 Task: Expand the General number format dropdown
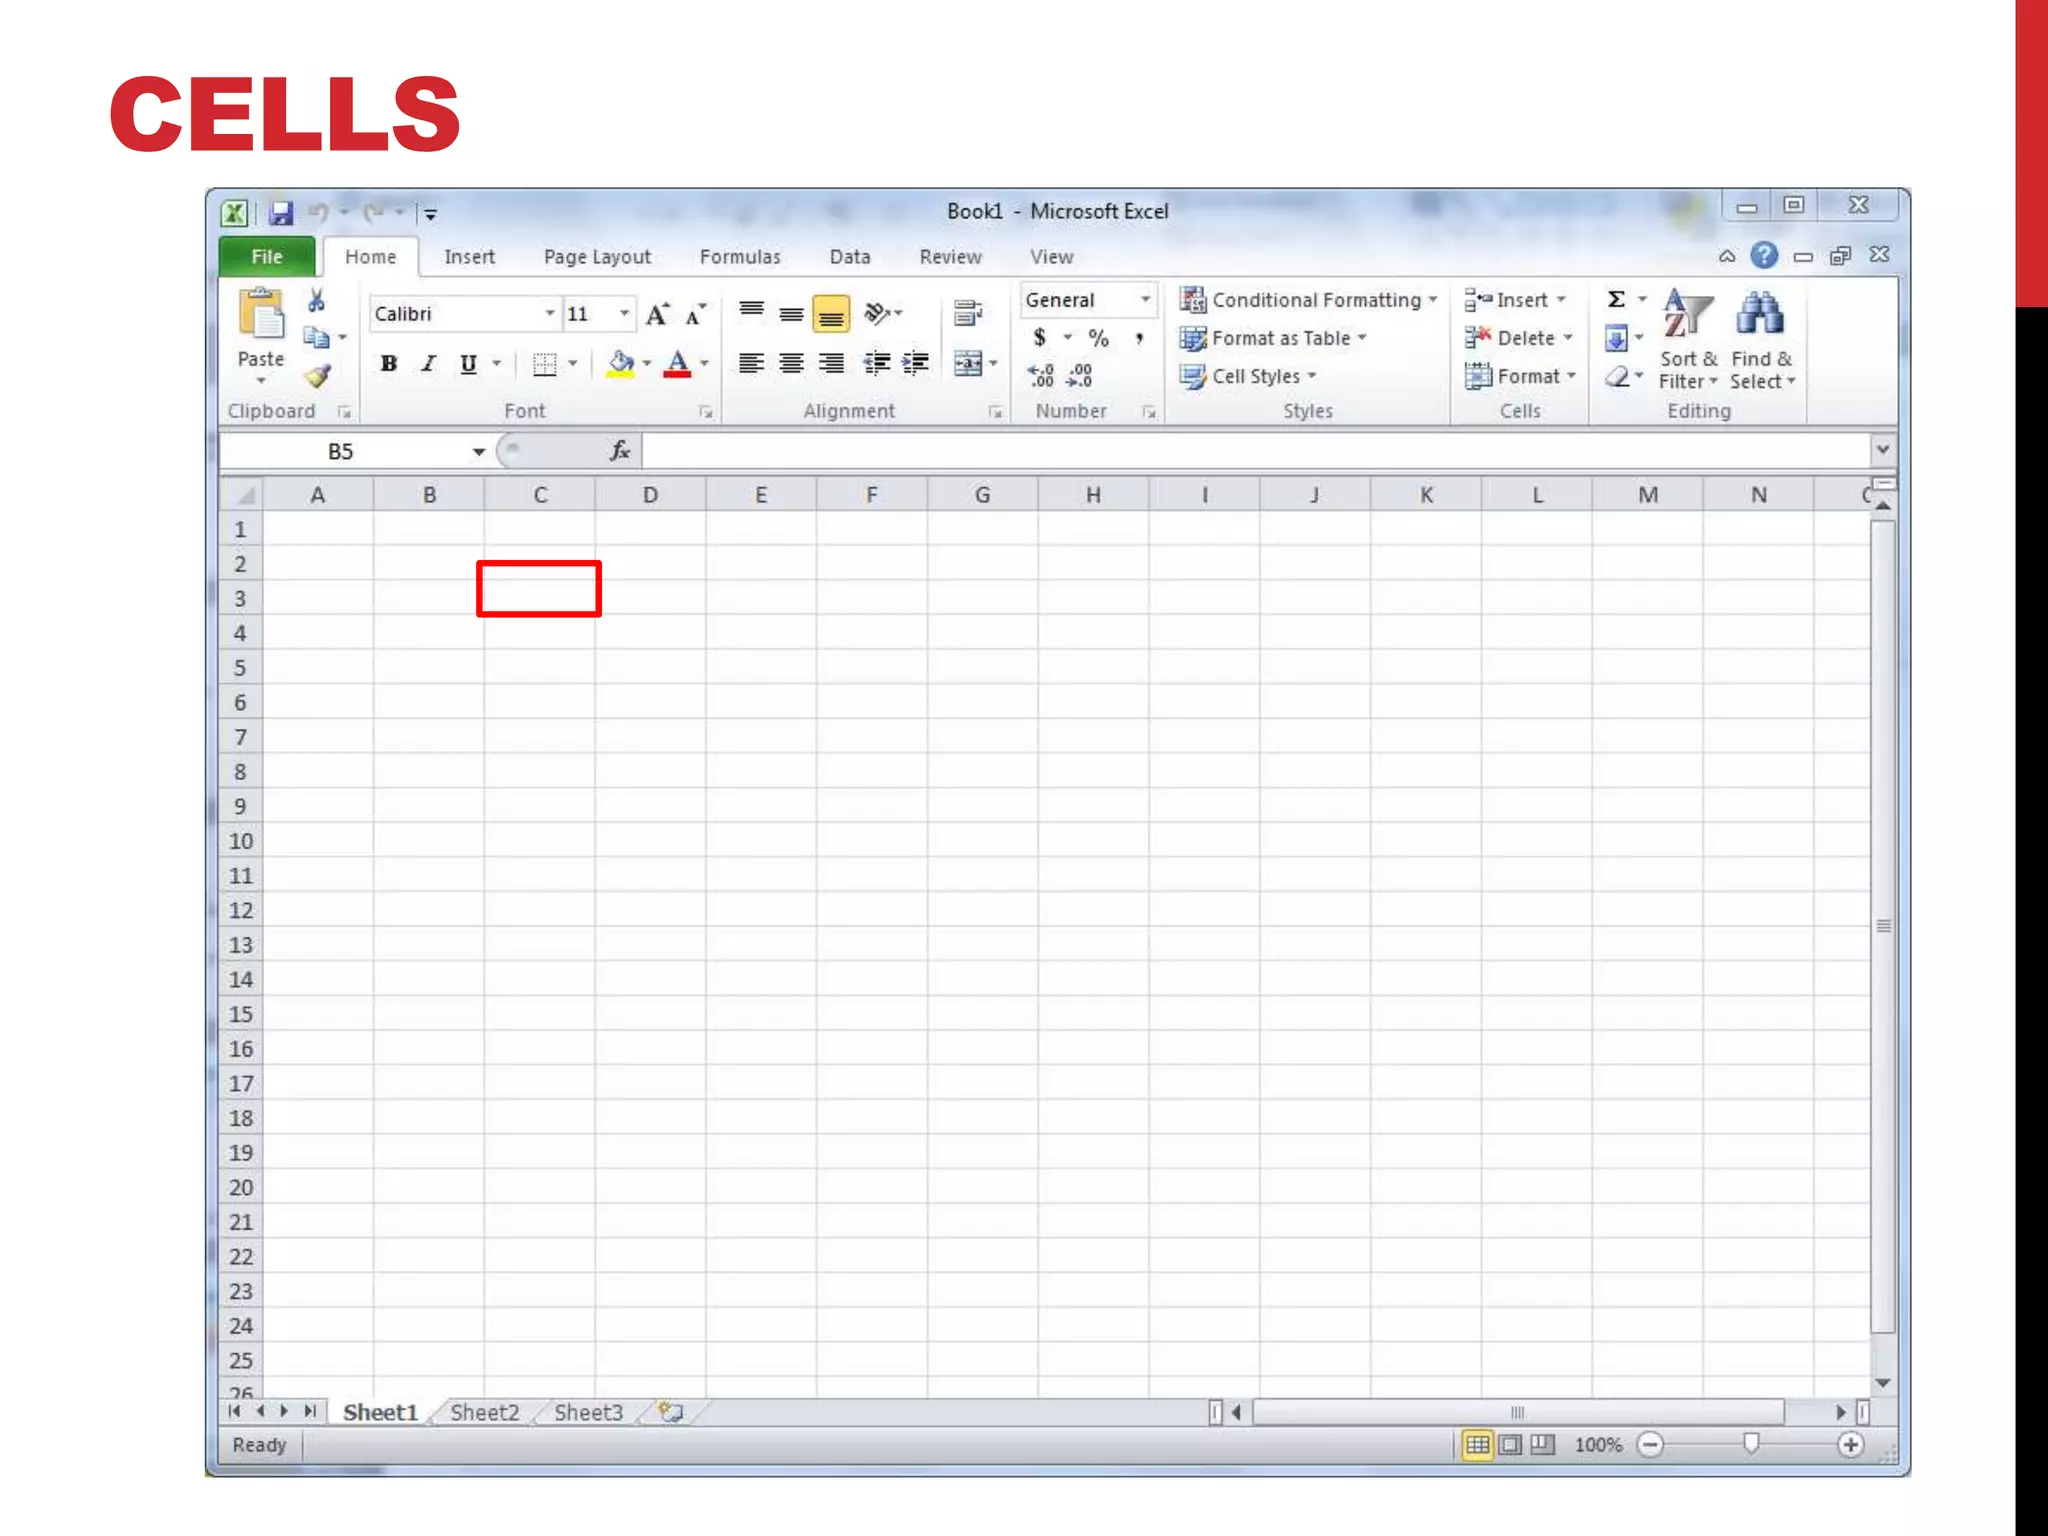coord(1145,300)
